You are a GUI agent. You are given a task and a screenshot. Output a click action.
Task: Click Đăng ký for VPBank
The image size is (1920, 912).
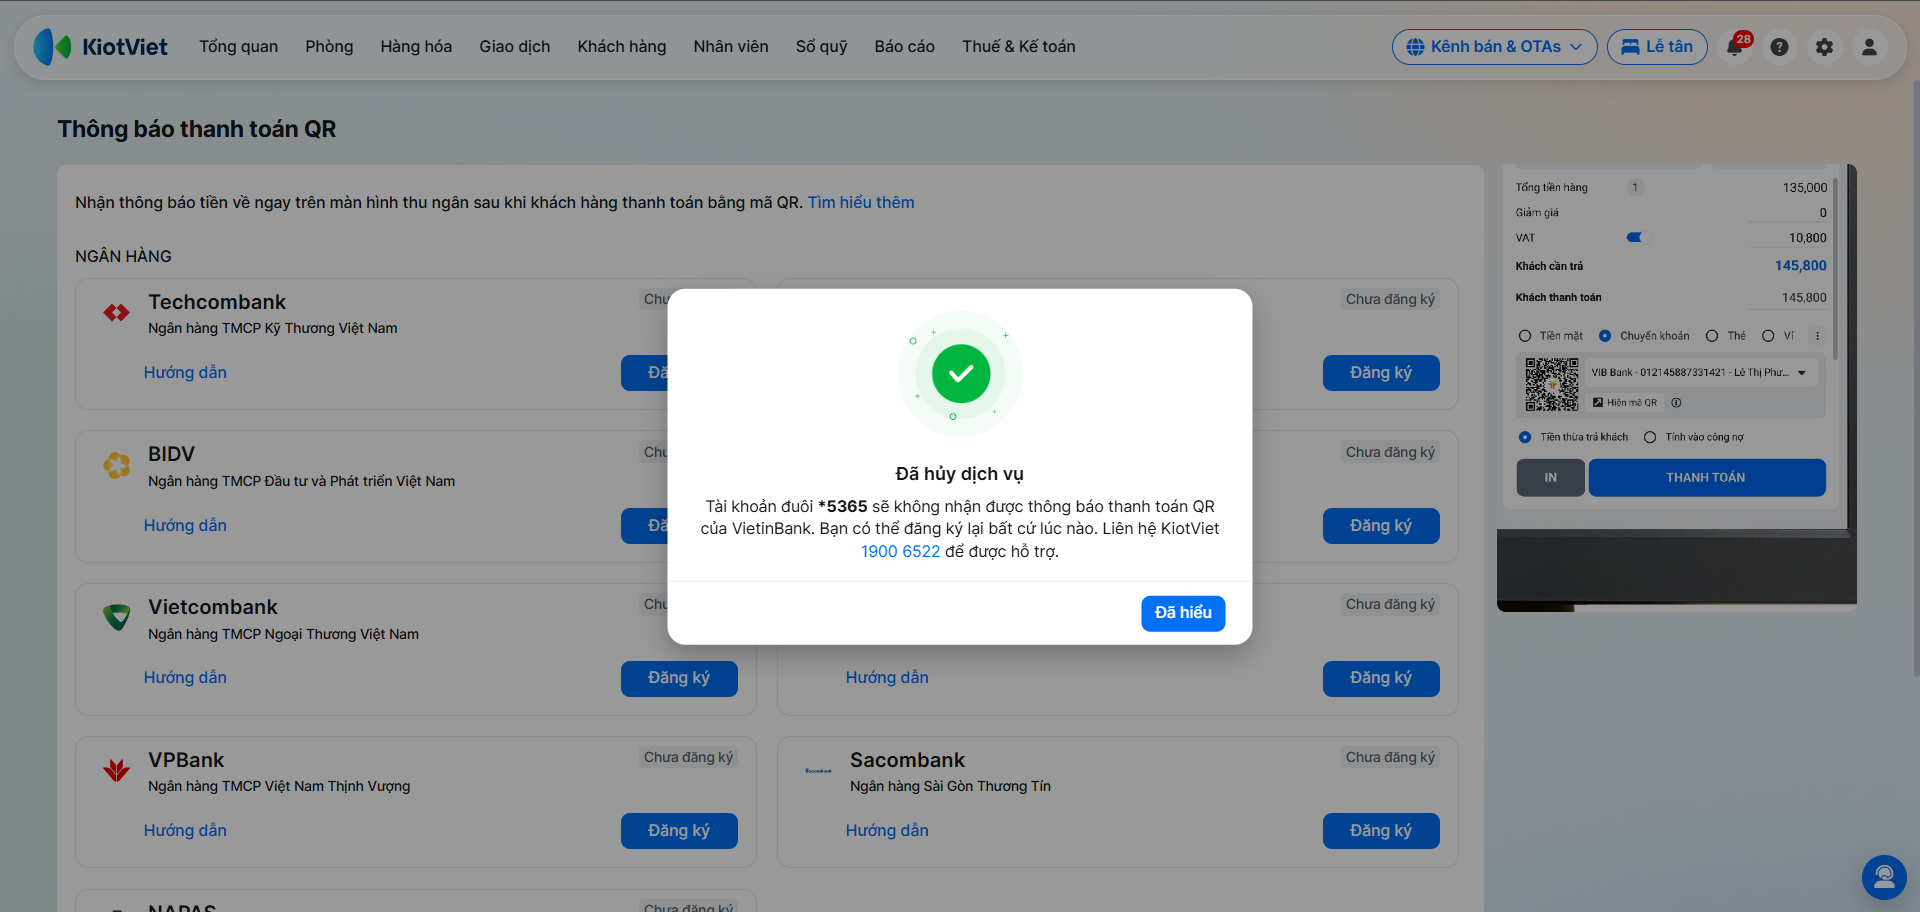point(679,831)
